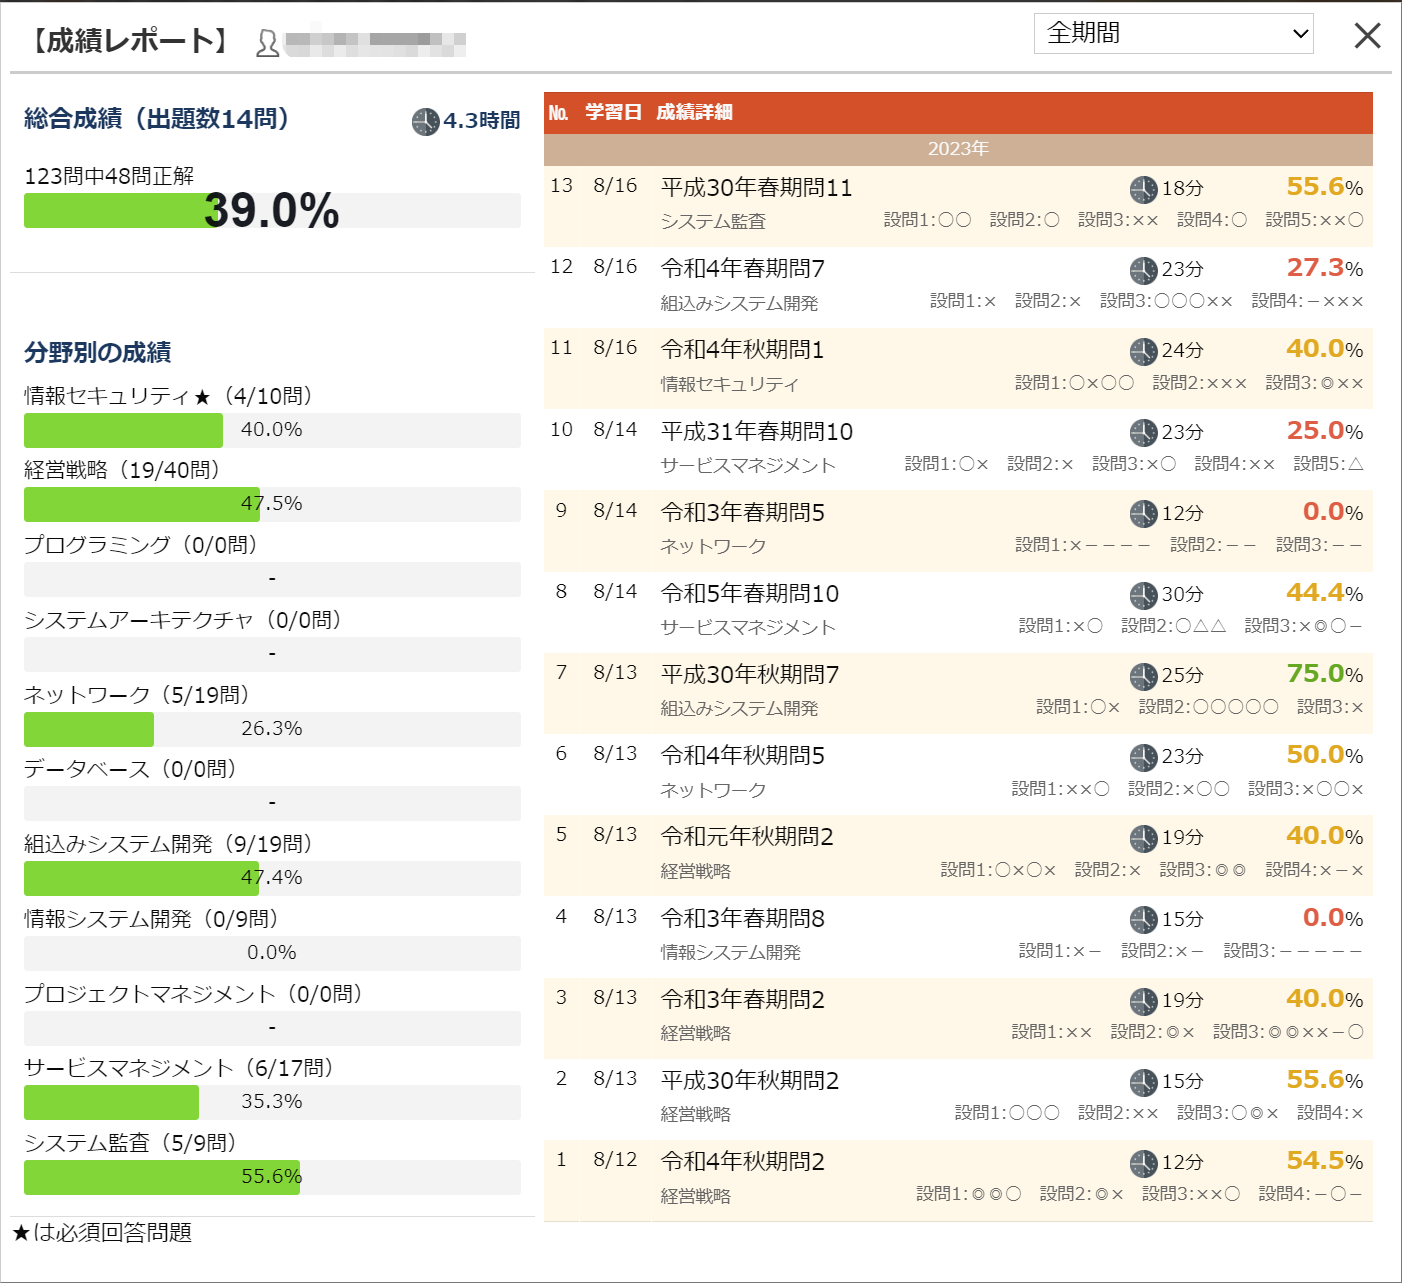Click the データベース（0/0問） label
The image size is (1402, 1283).
click(130, 769)
